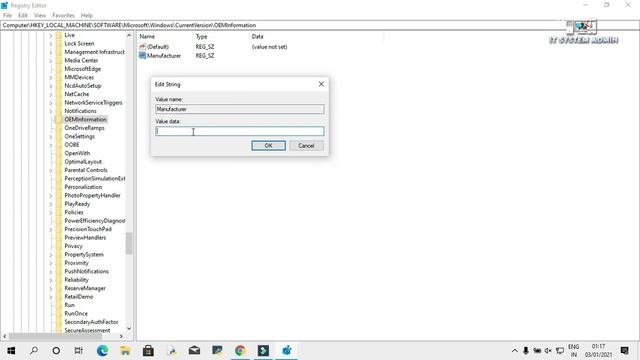Select the RunOnce key
640x360 pixels.
[x=76, y=313]
